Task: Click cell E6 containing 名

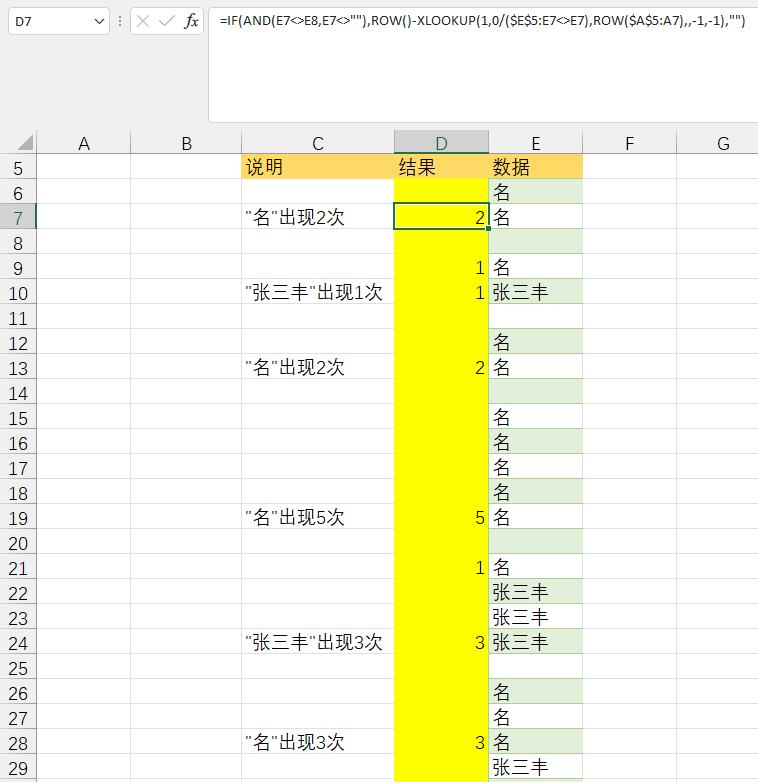Action: click(535, 192)
